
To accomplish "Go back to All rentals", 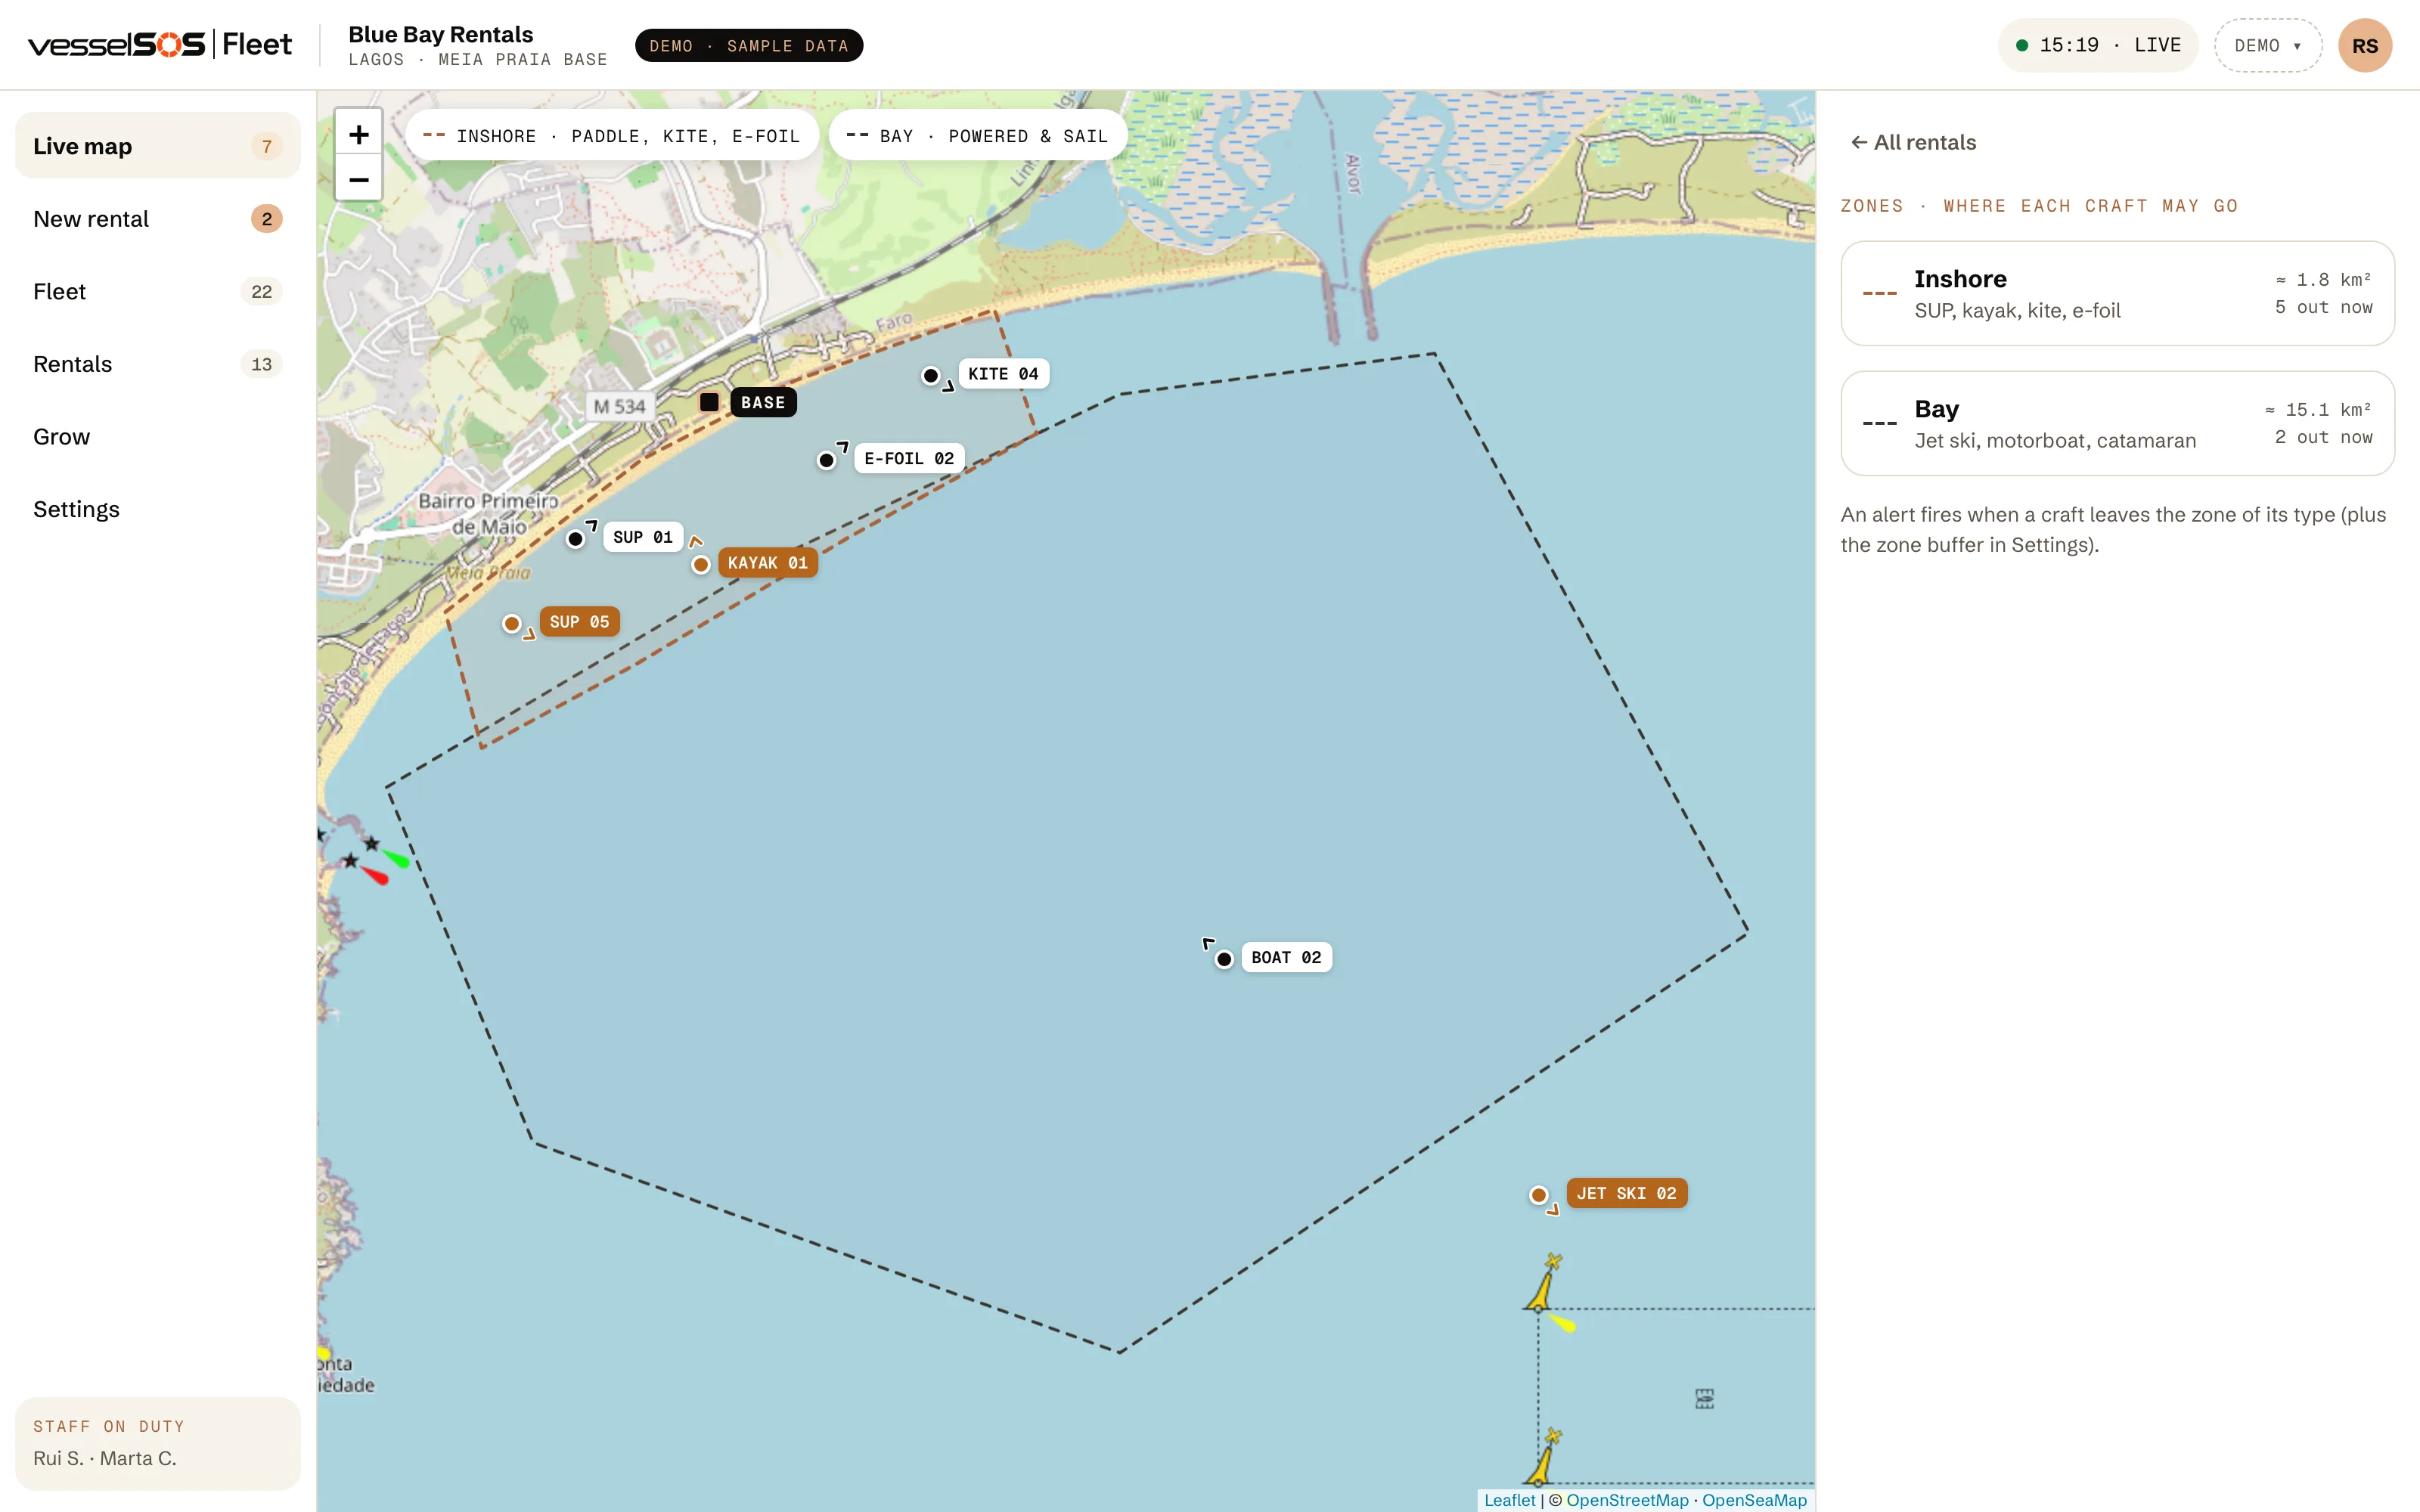I will (1913, 142).
